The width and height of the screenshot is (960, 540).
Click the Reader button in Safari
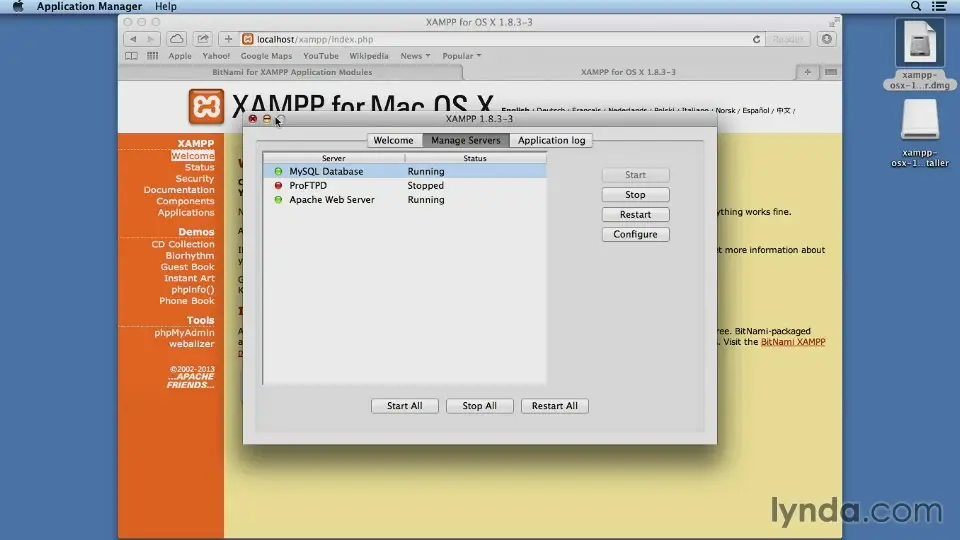click(787, 39)
